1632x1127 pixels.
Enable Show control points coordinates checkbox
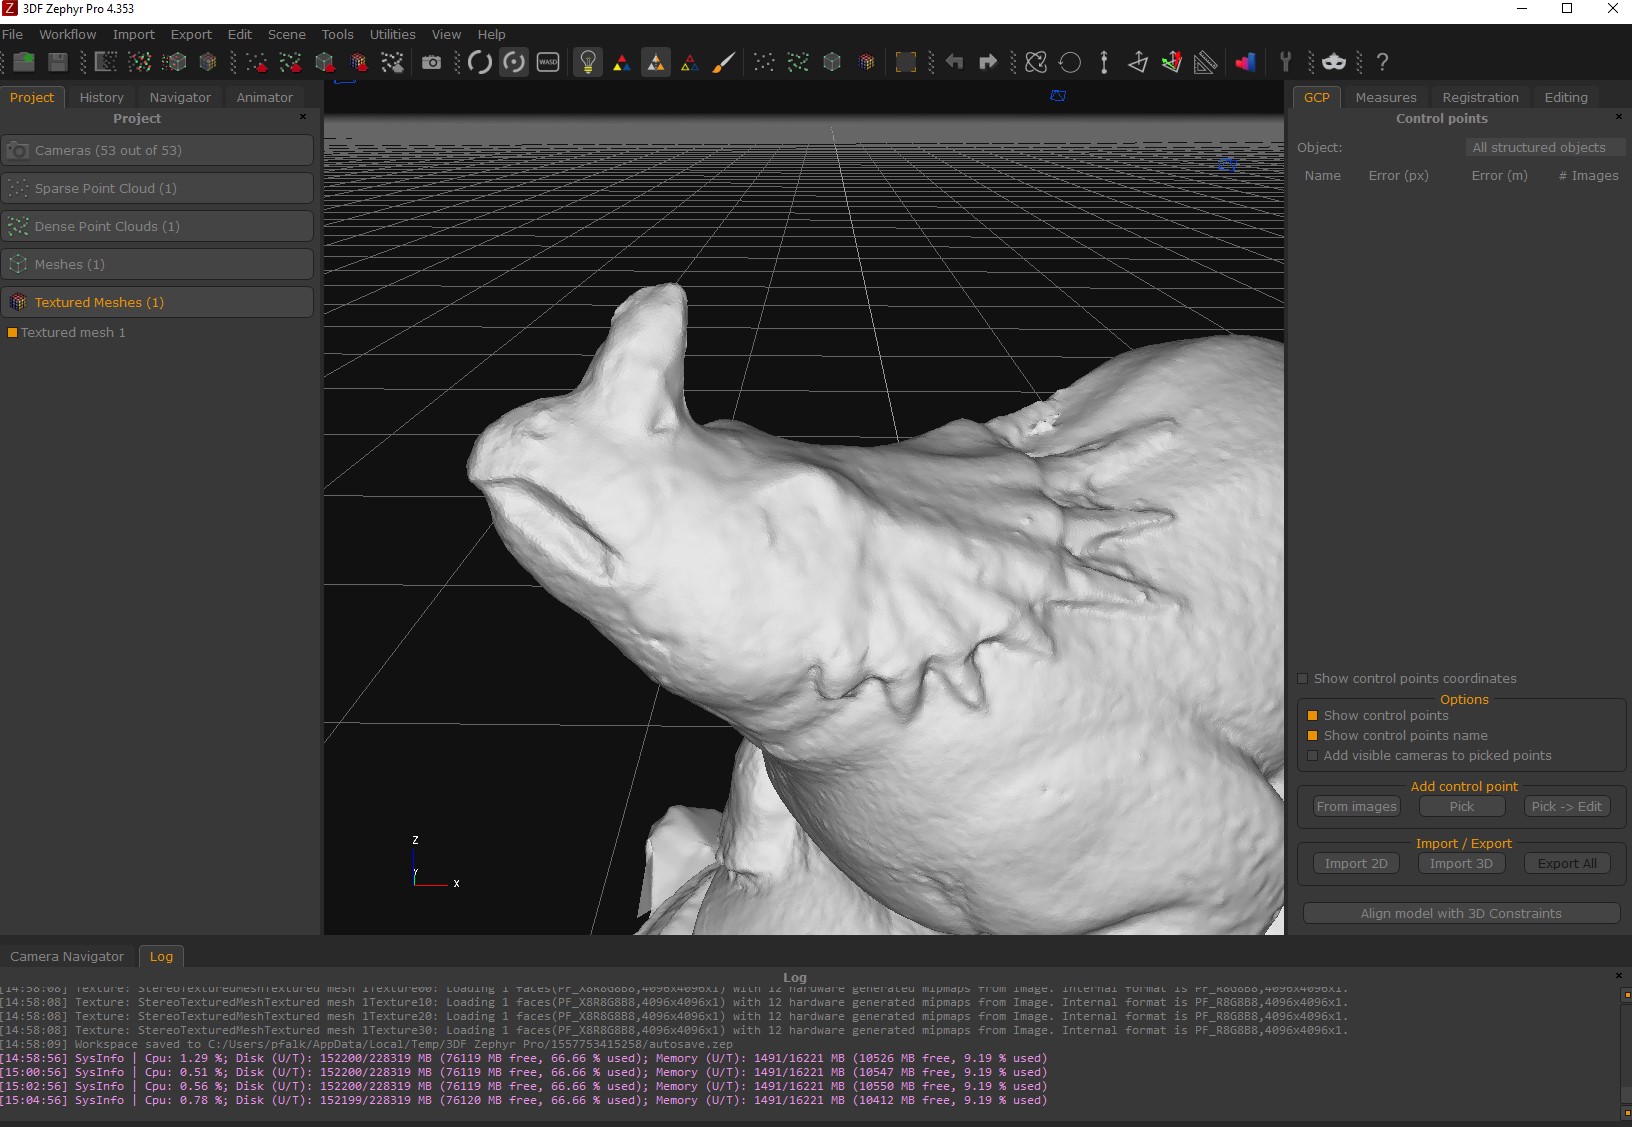click(x=1303, y=679)
